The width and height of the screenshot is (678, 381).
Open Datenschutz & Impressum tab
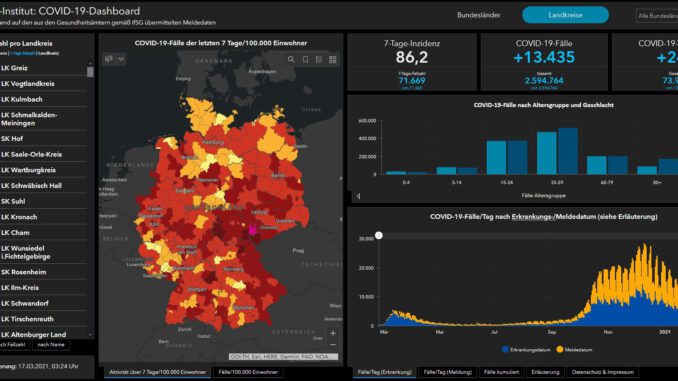coord(602,372)
